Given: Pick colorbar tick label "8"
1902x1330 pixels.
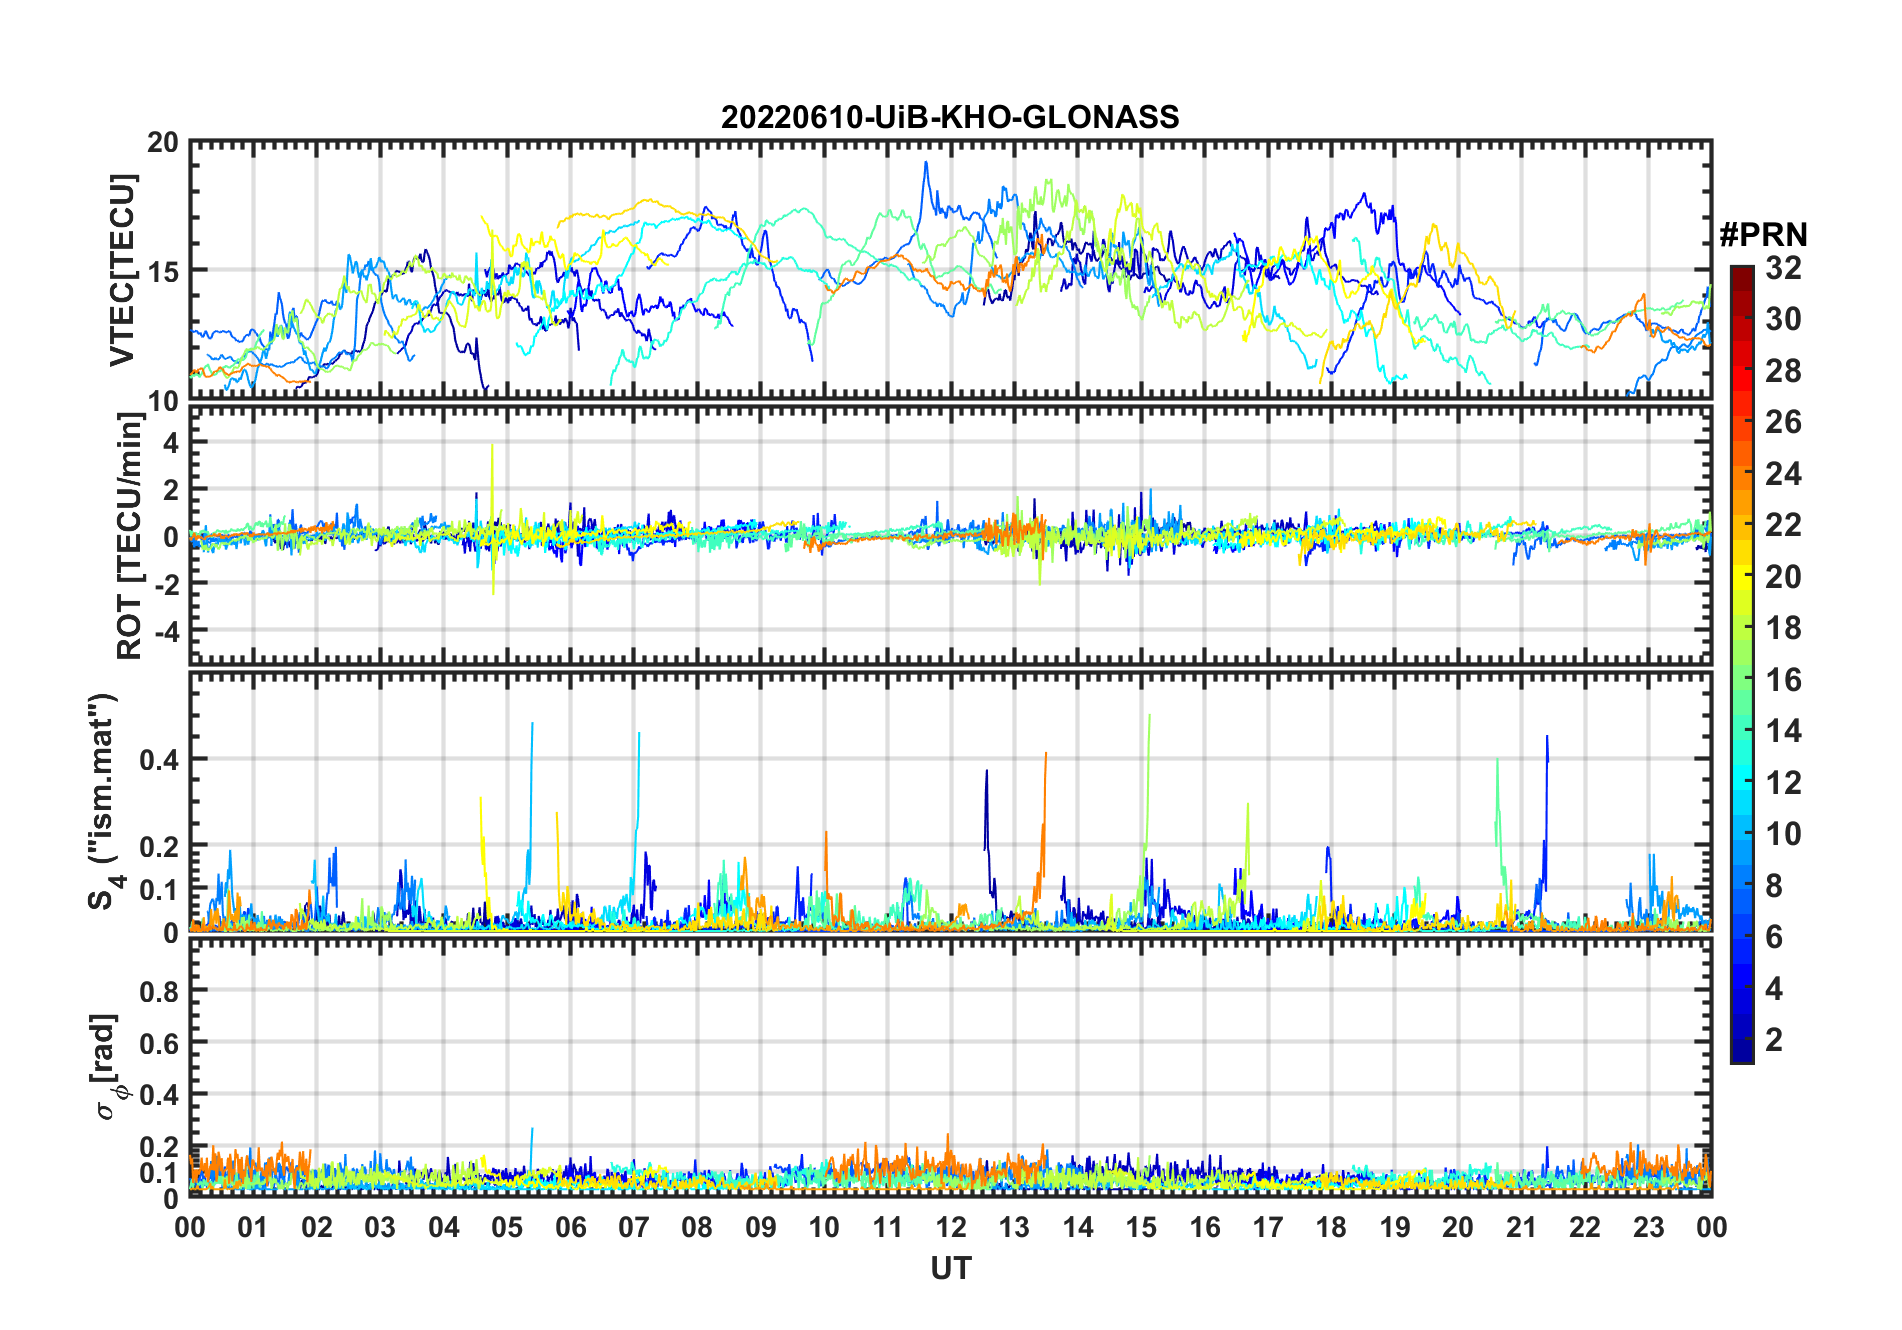Looking at the screenshot, I should click(1774, 885).
